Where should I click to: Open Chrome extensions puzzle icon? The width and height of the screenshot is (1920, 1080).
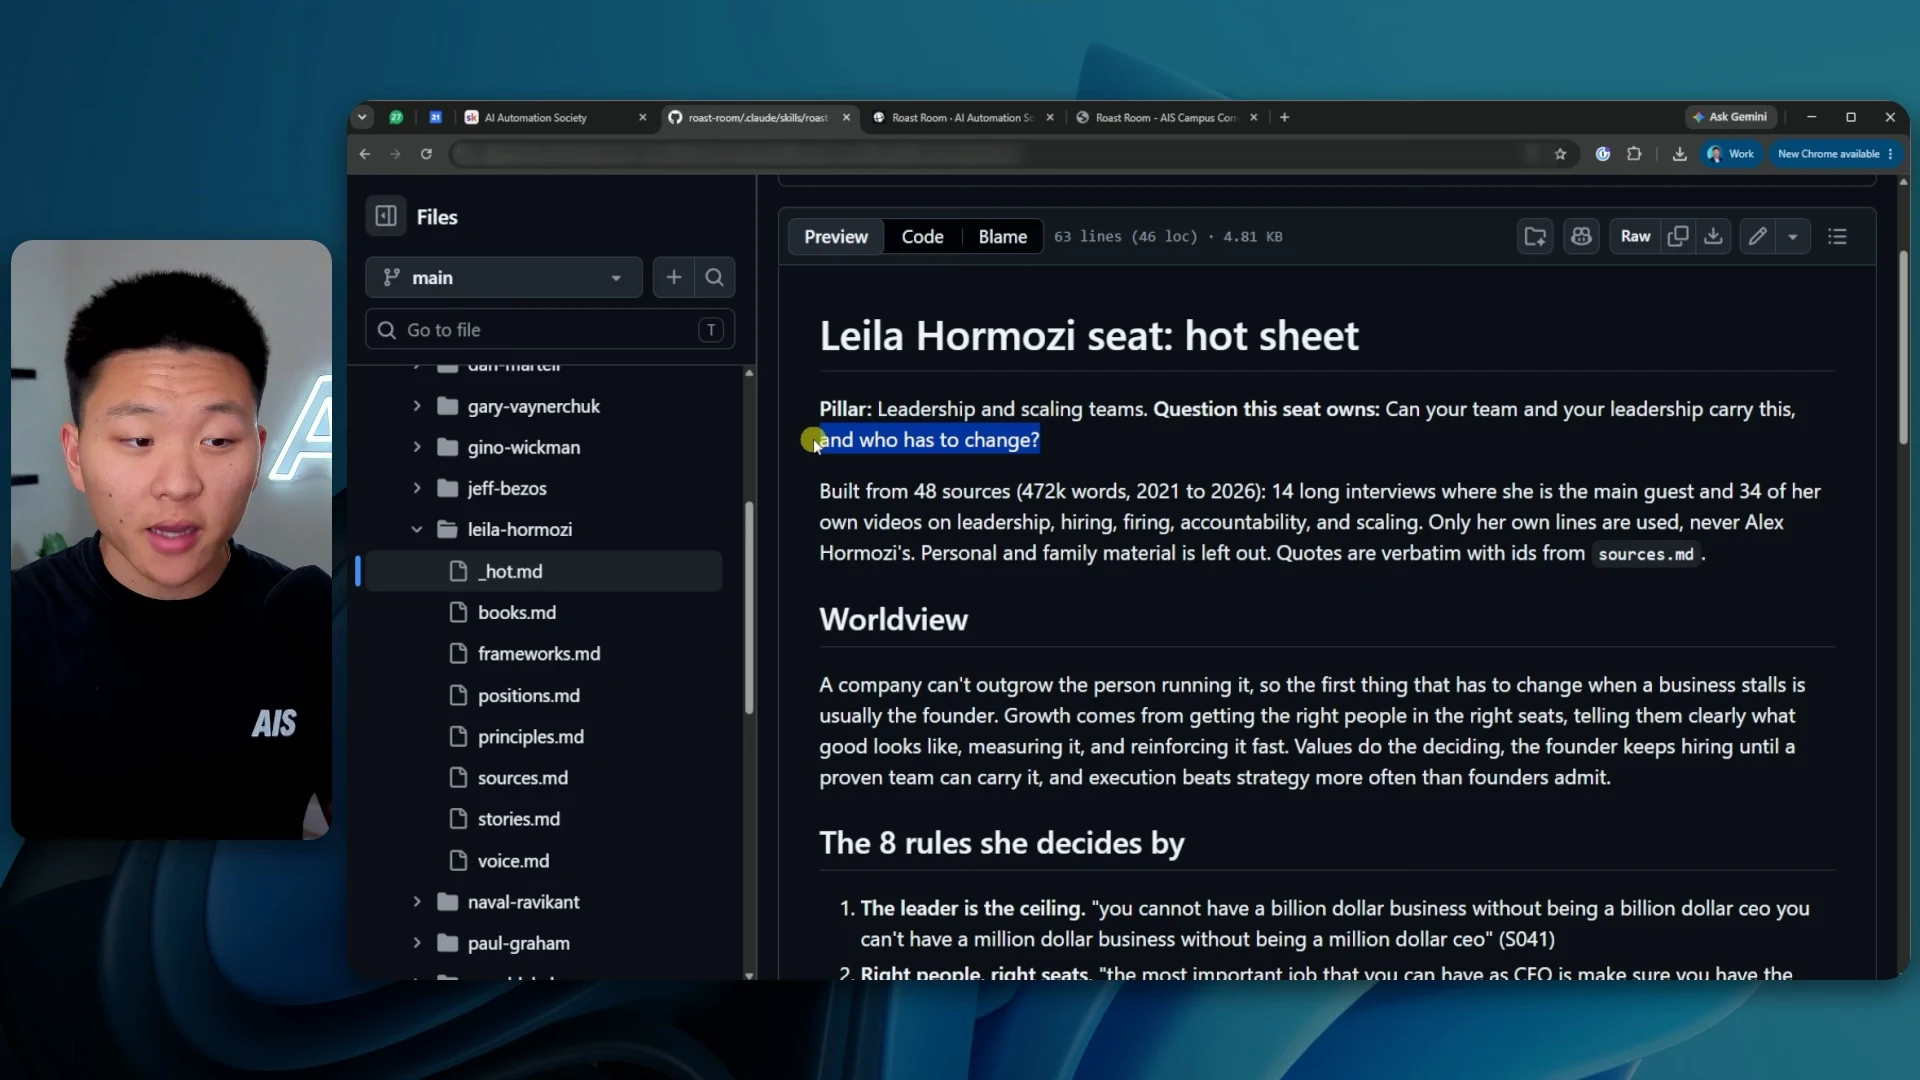(1634, 154)
